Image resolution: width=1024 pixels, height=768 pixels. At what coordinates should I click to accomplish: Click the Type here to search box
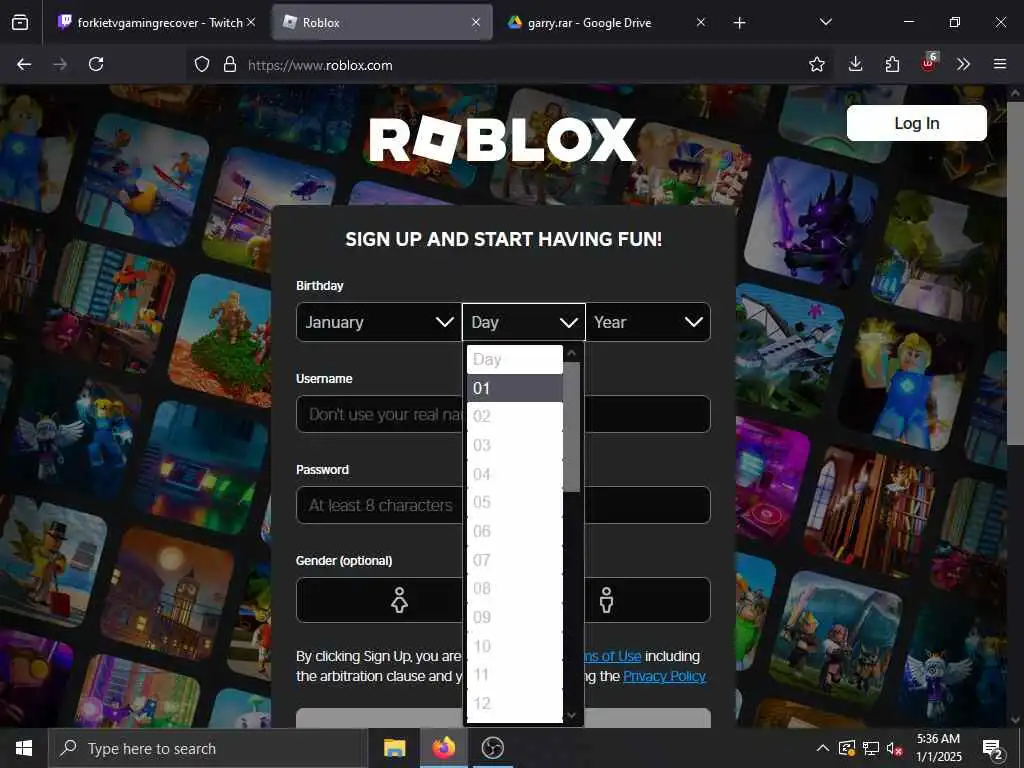[x=207, y=748]
